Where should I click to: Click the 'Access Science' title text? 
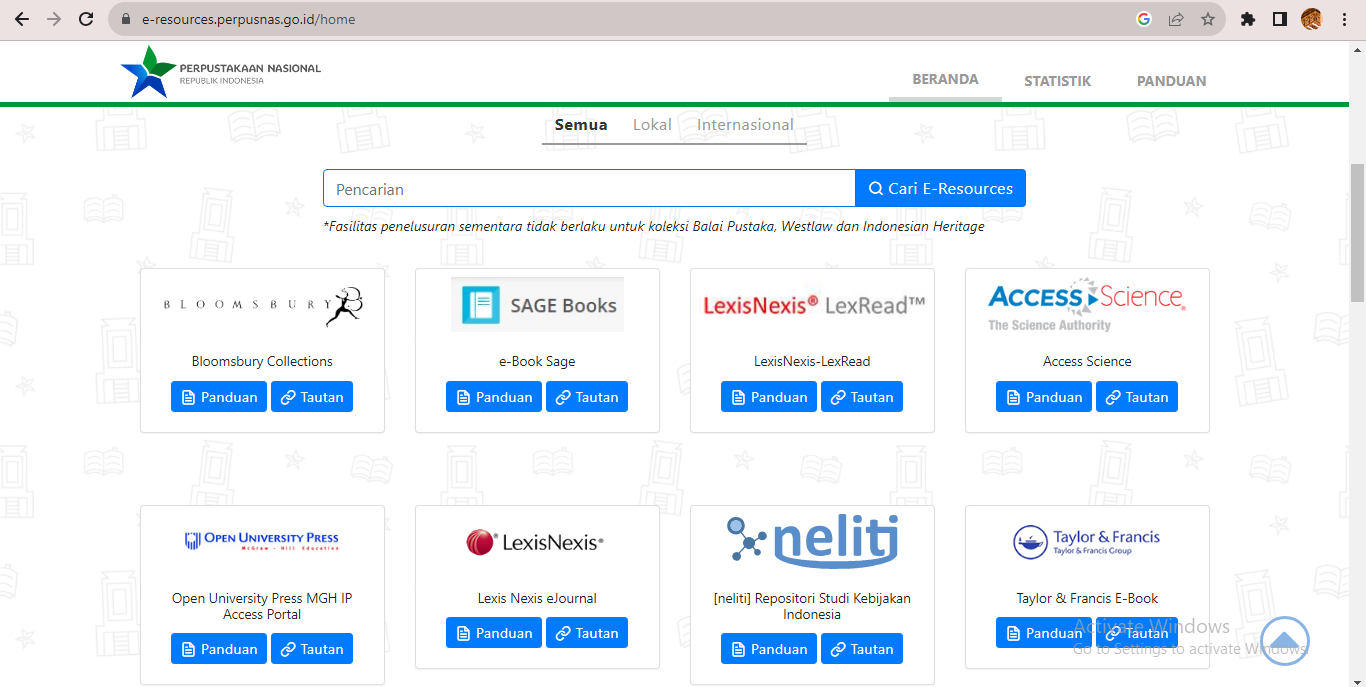[1087, 361]
